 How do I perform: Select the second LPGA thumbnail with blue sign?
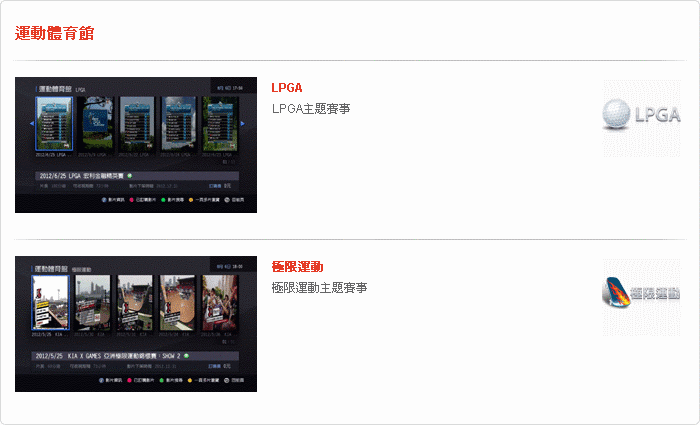[x=96, y=124]
